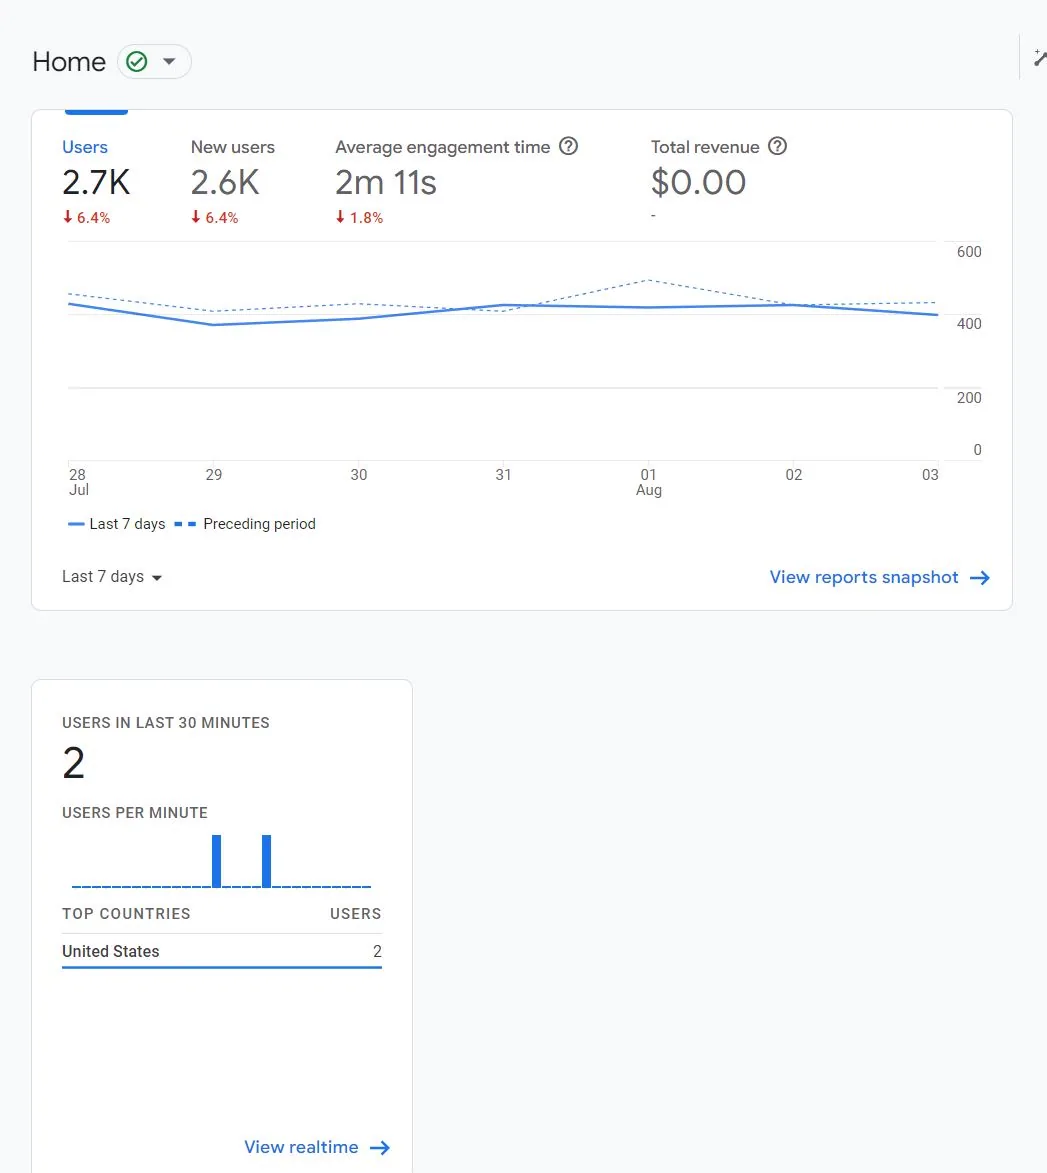Click help icon beside Total revenue
The image size is (1047, 1173).
[x=778, y=147]
